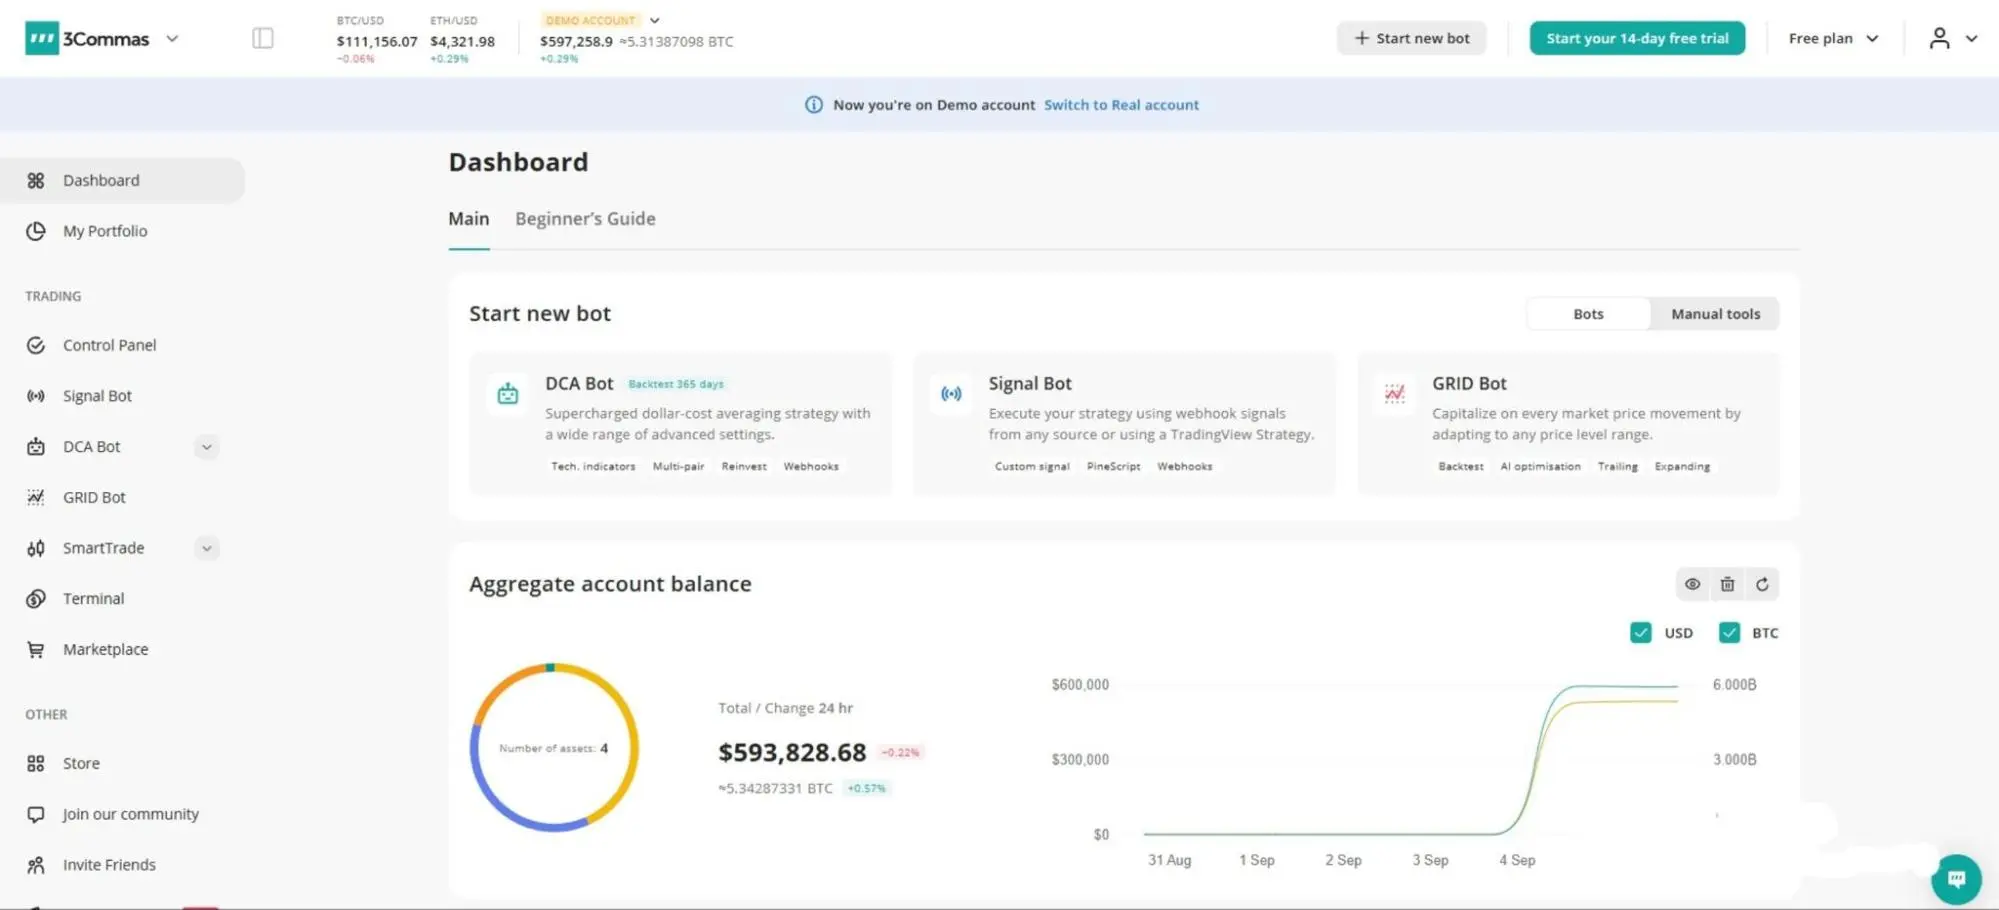This screenshot has width=1999, height=910.
Task: Click the Custom signal tag
Action: [x=1032, y=467]
